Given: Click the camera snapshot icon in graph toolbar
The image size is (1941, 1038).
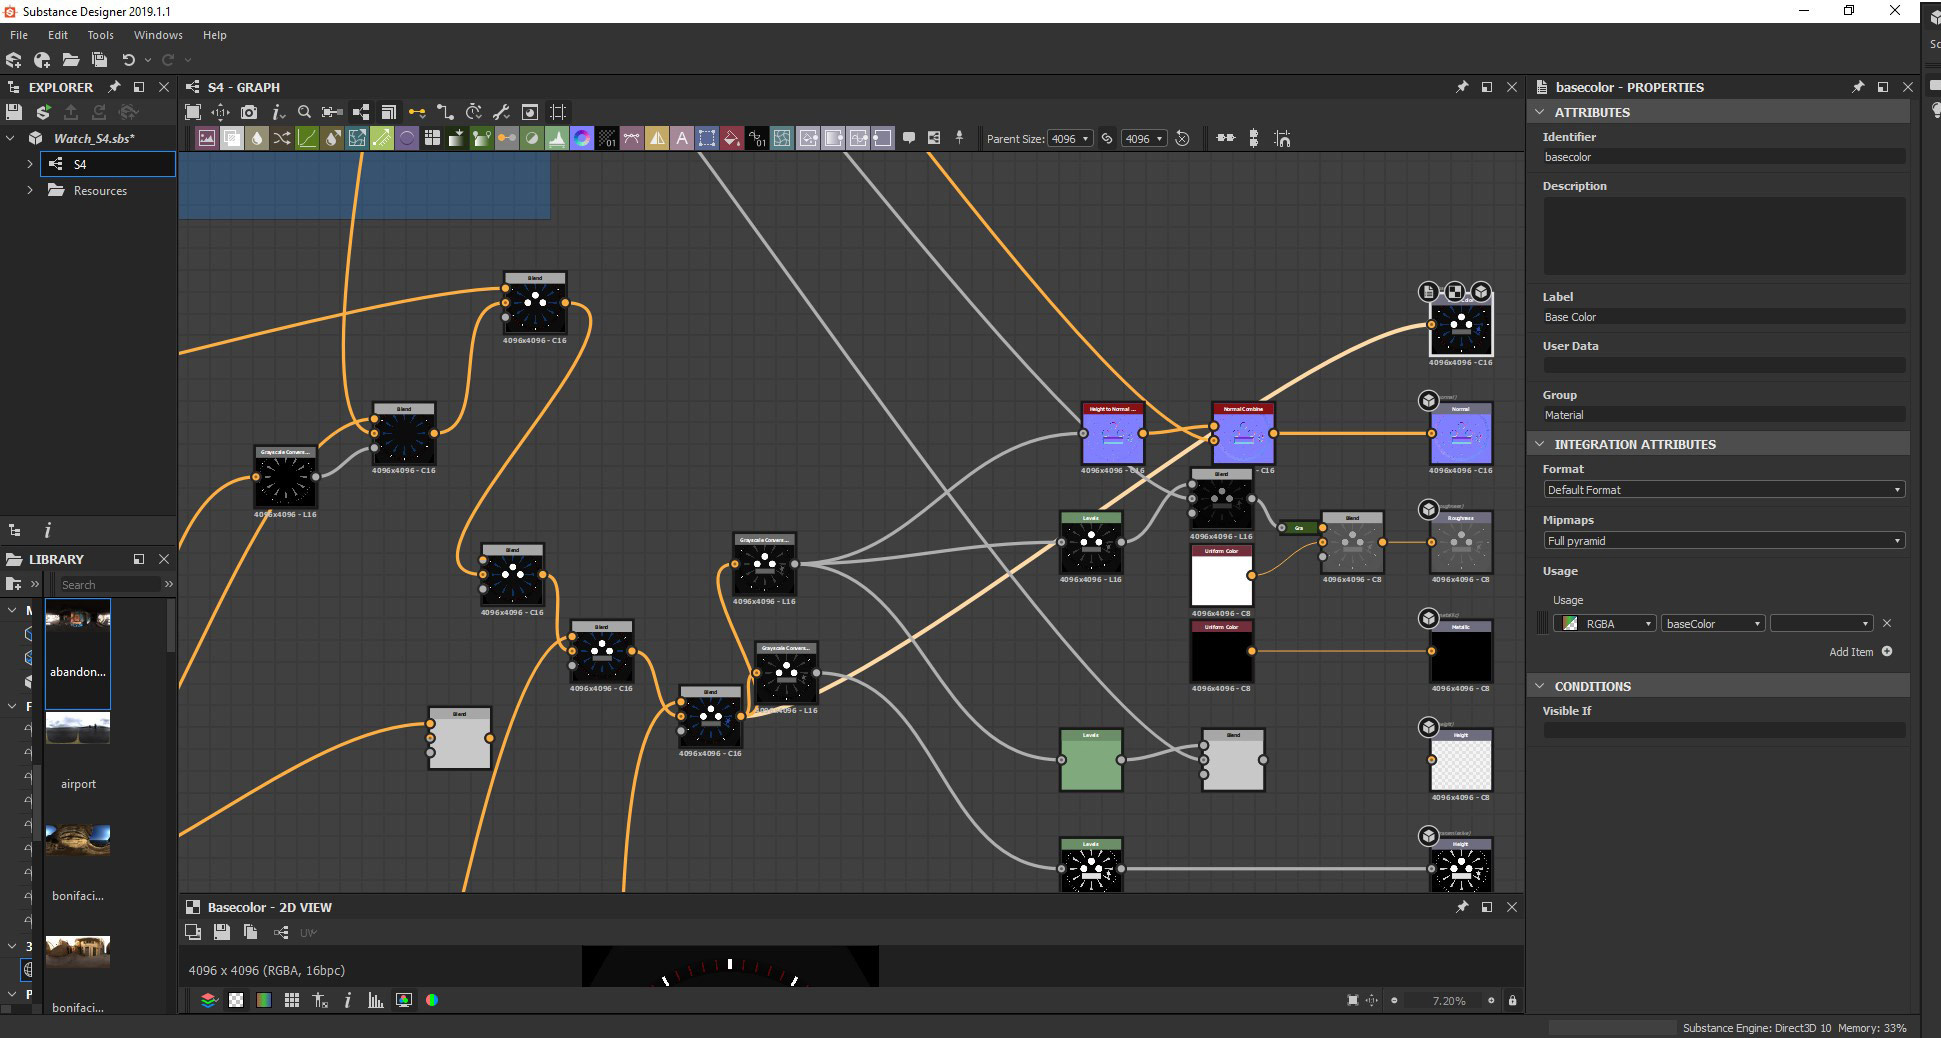Looking at the screenshot, I should click(249, 112).
